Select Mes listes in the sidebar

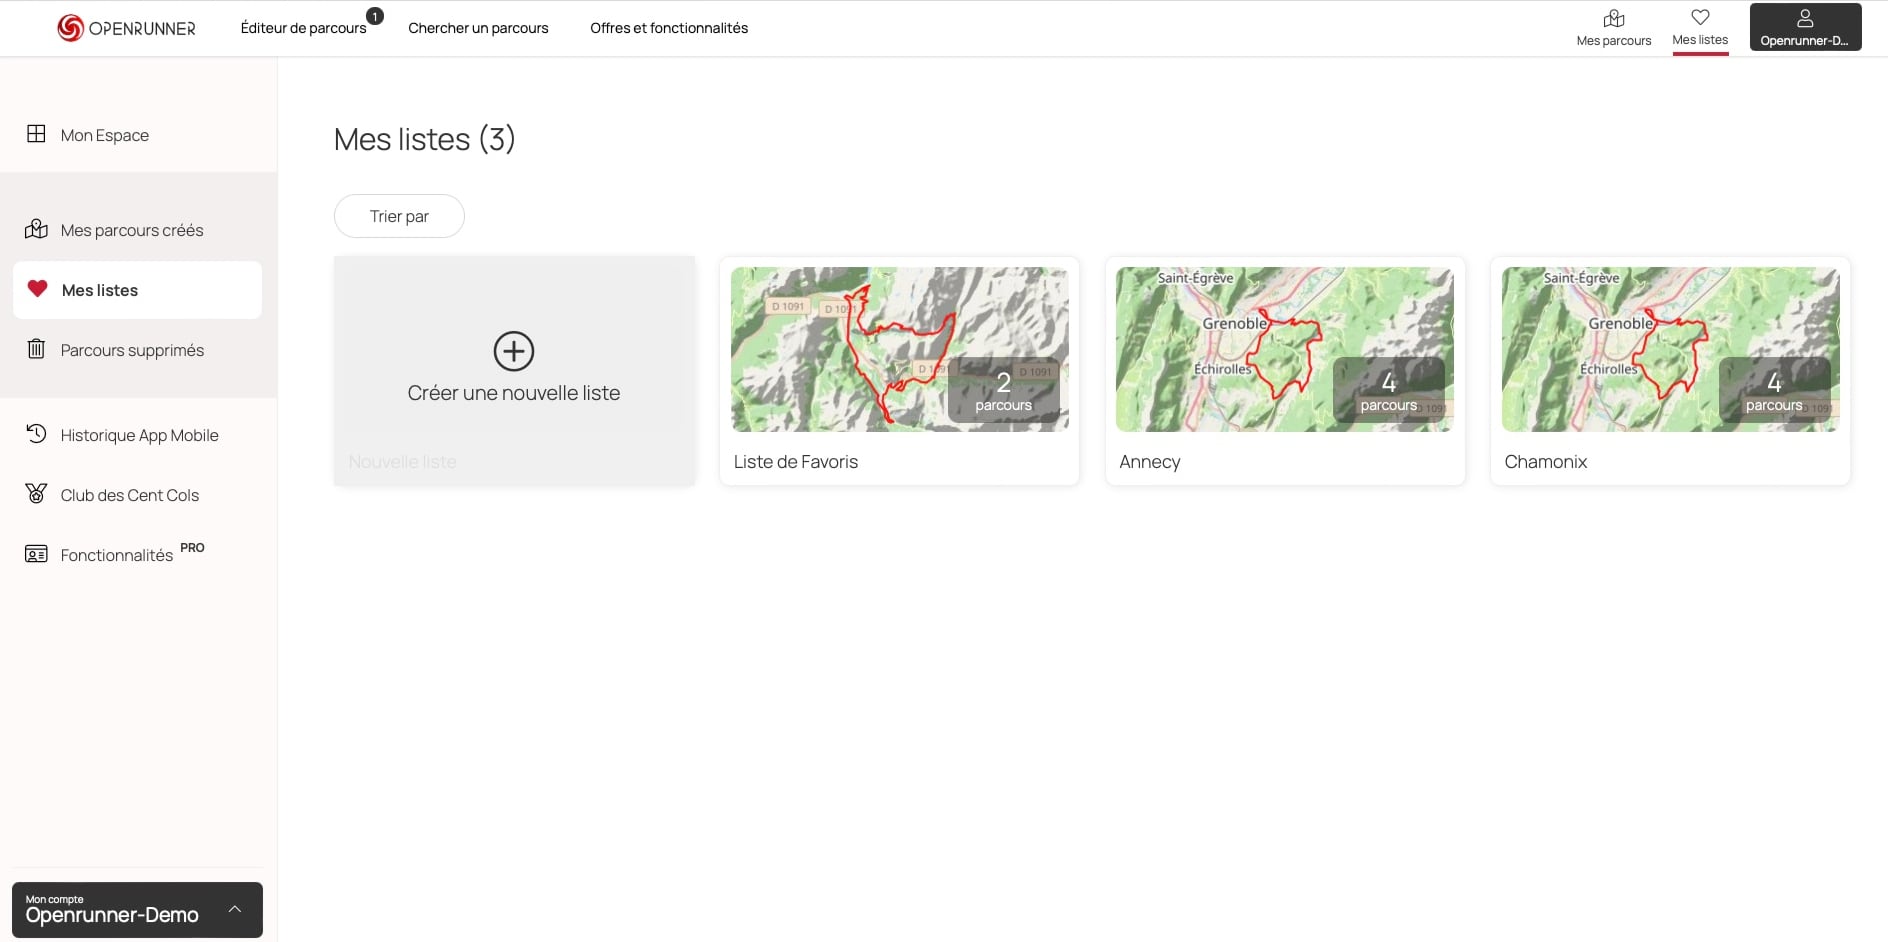point(100,290)
